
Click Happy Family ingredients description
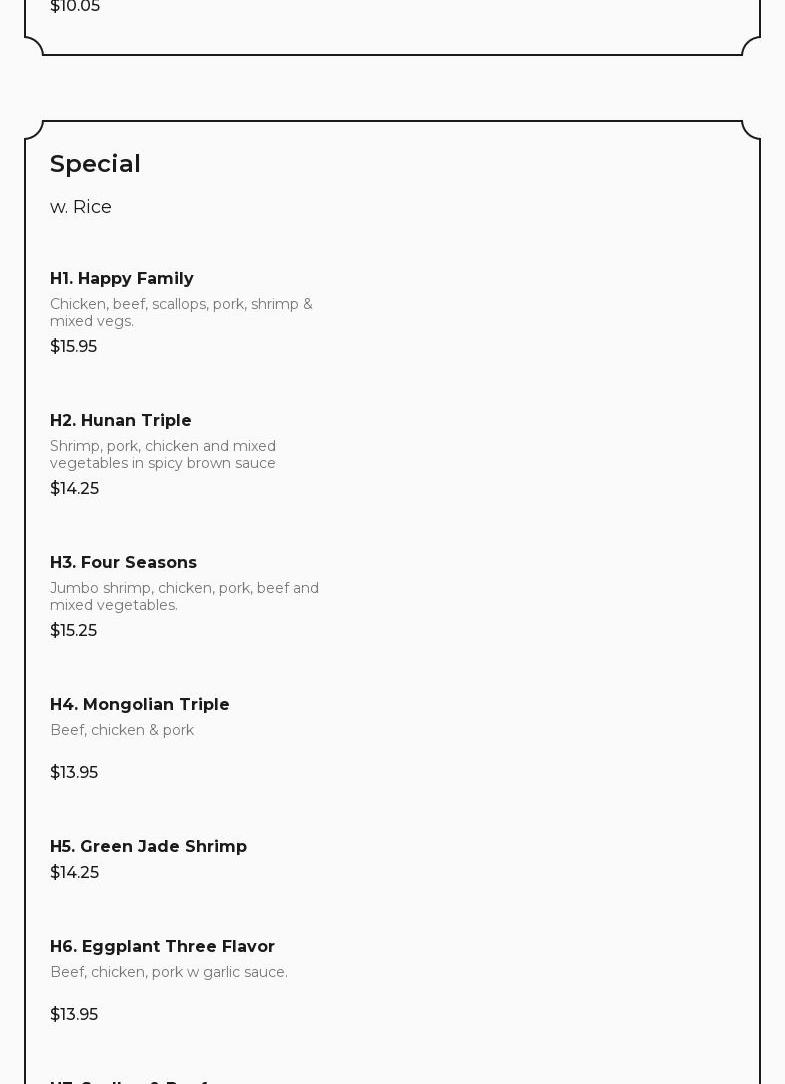point(181,312)
